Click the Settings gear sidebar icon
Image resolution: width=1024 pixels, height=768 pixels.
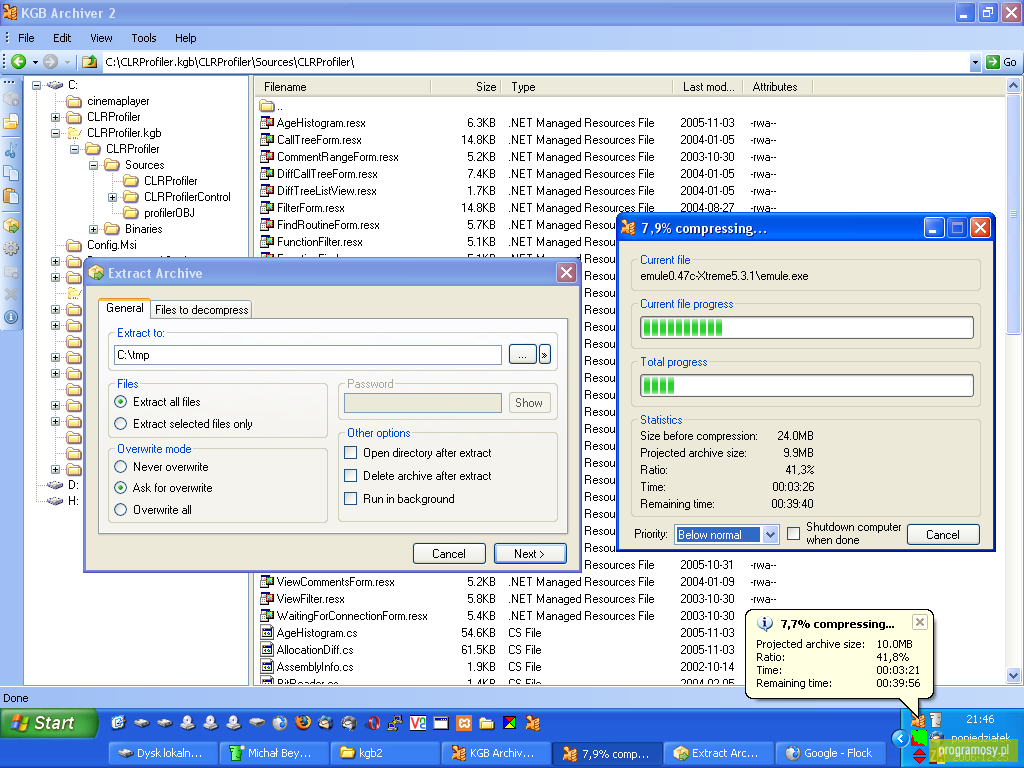(11, 249)
